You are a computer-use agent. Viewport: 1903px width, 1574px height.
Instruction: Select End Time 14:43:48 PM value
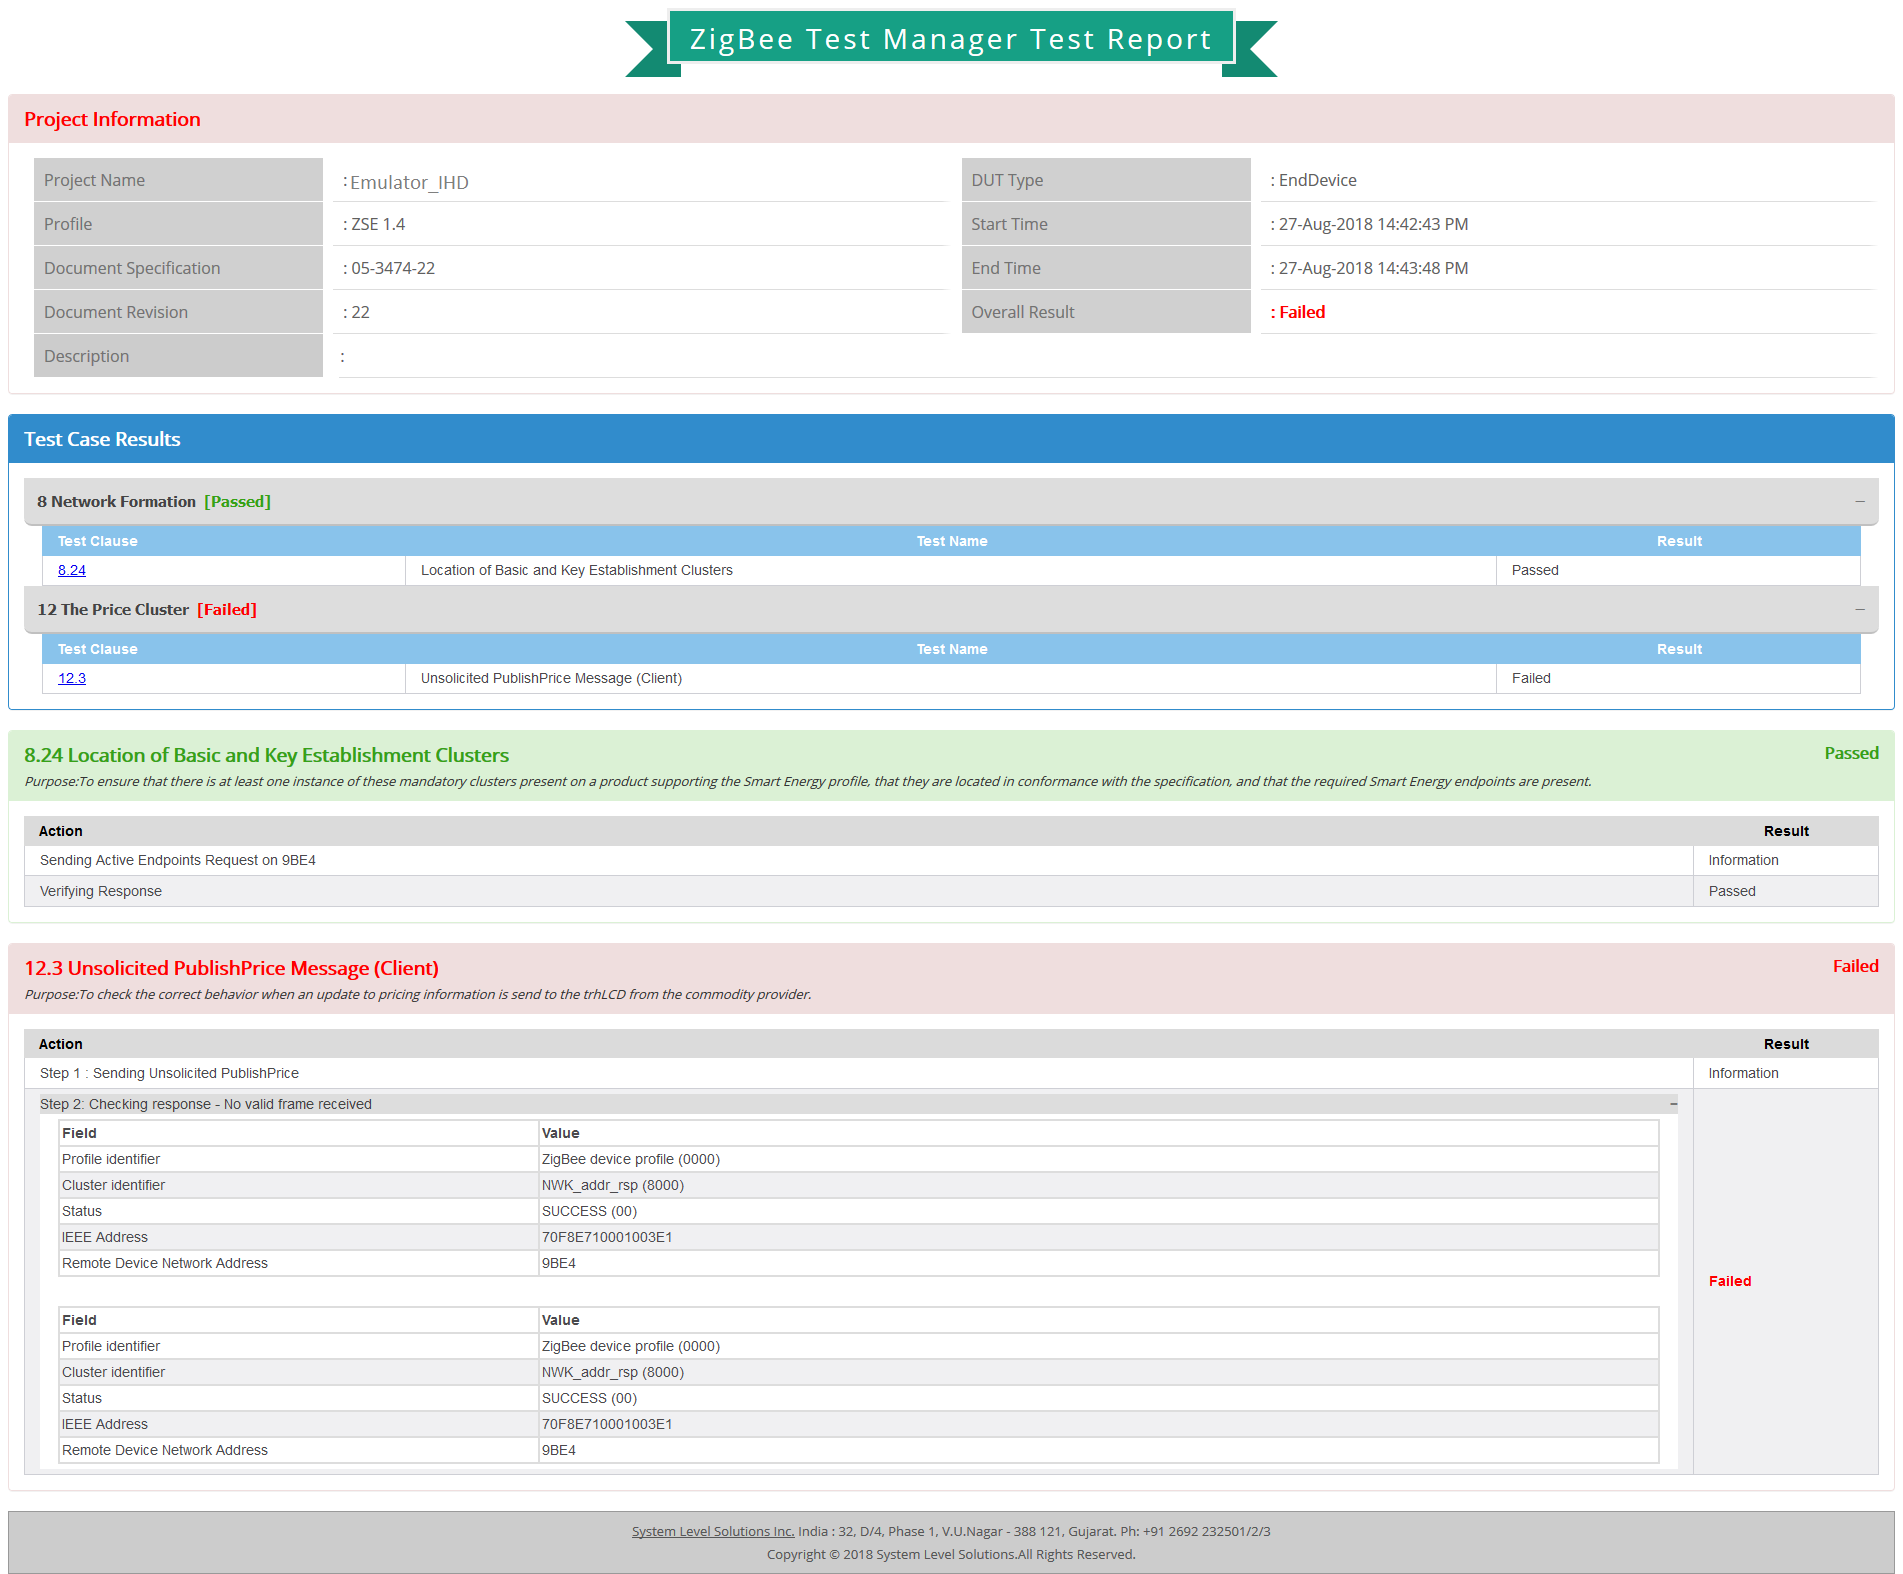(1373, 268)
